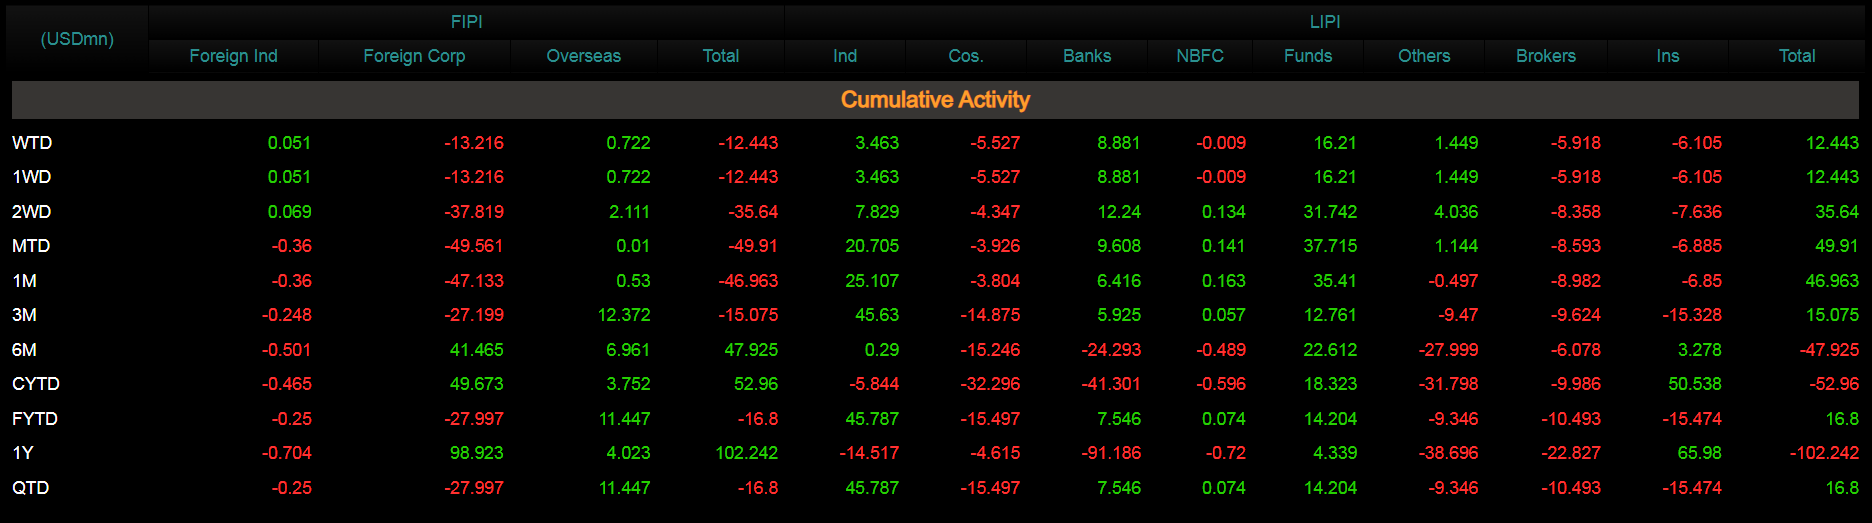The height and width of the screenshot is (523, 1872).
Task: Select the 6M Foreign Corp value 41.465
Action: 476,350
